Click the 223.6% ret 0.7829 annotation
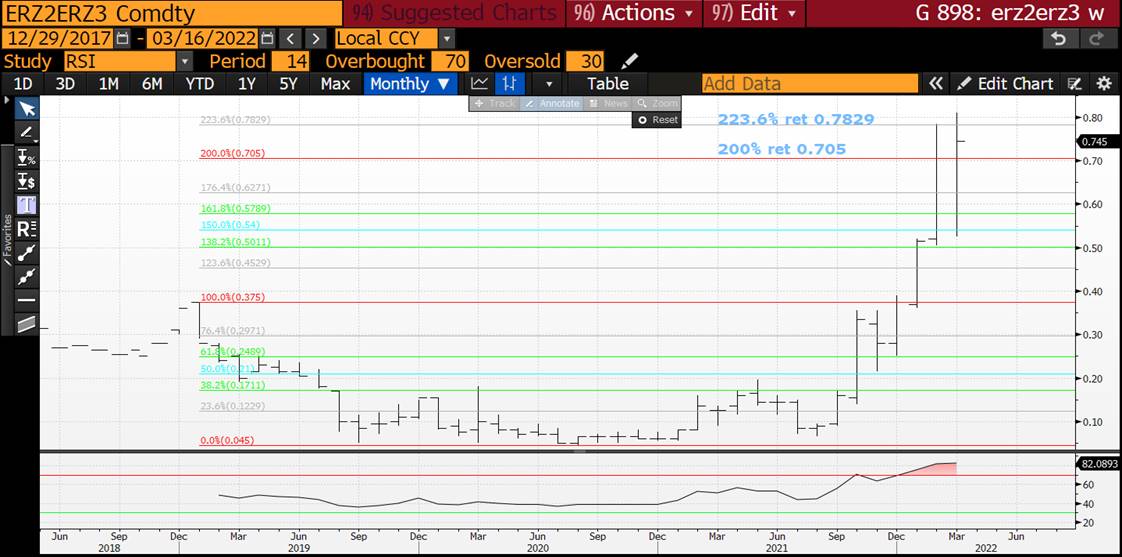Viewport: 1122px width, 557px height. (x=796, y=120)
